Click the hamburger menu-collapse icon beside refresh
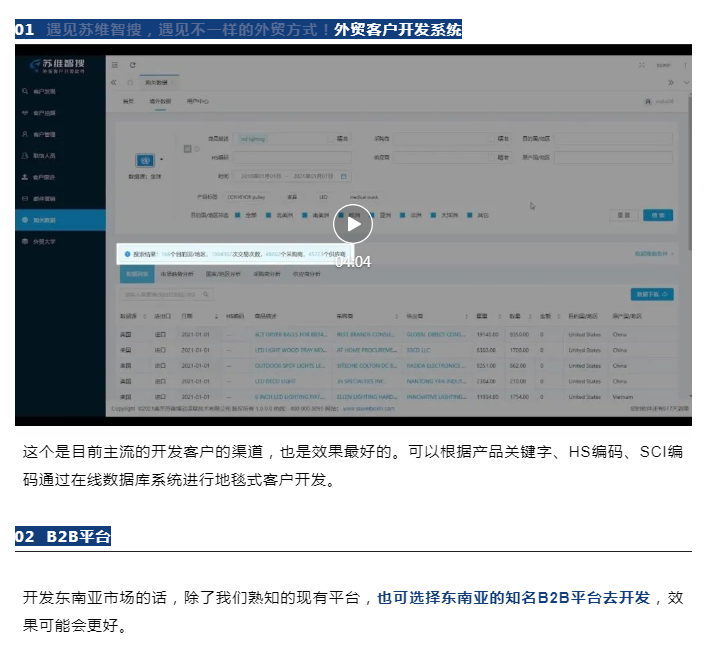The width and height of the screenshot is (709, 655). (x=115, y=65)
